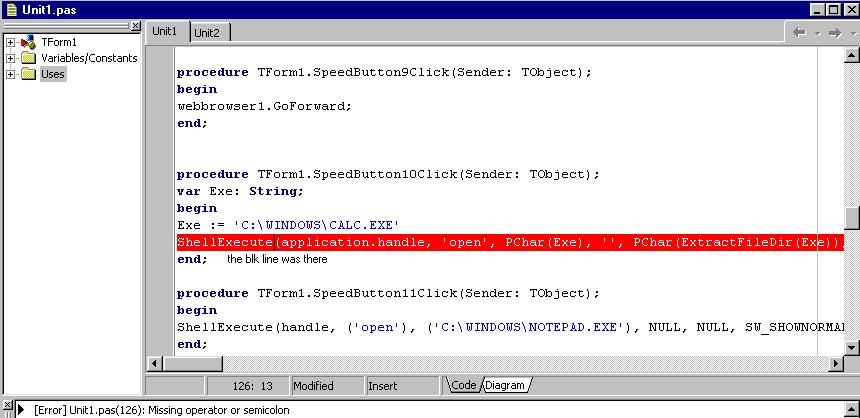Expand the Variables/Constants node
Viewport: 860px width, 418px height.
coord(11,58)
